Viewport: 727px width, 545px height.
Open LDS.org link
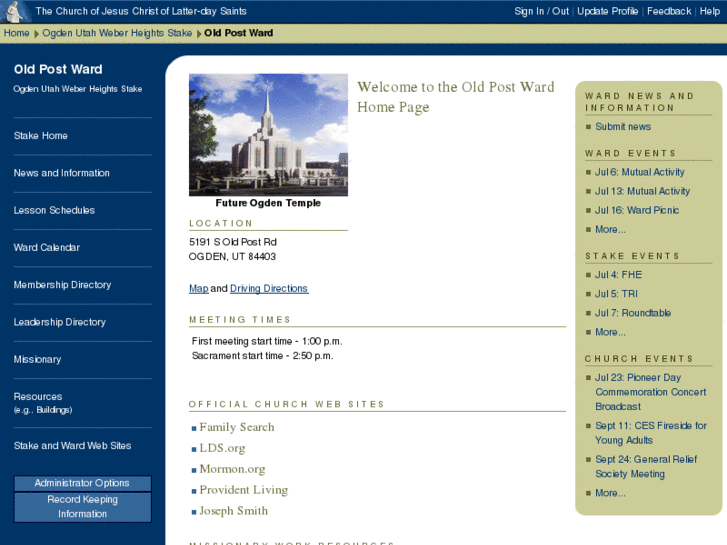pyautogui.click(x=223, y=448)
